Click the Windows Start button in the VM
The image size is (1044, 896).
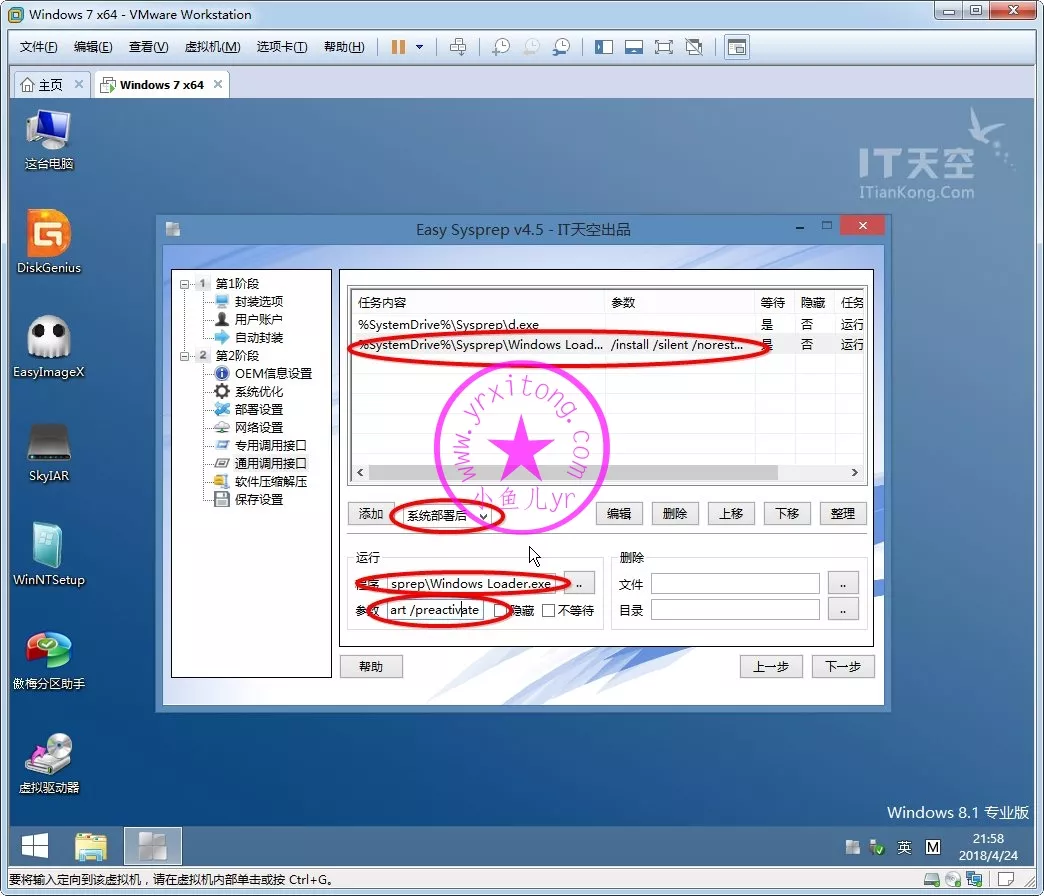coord(35,847)
